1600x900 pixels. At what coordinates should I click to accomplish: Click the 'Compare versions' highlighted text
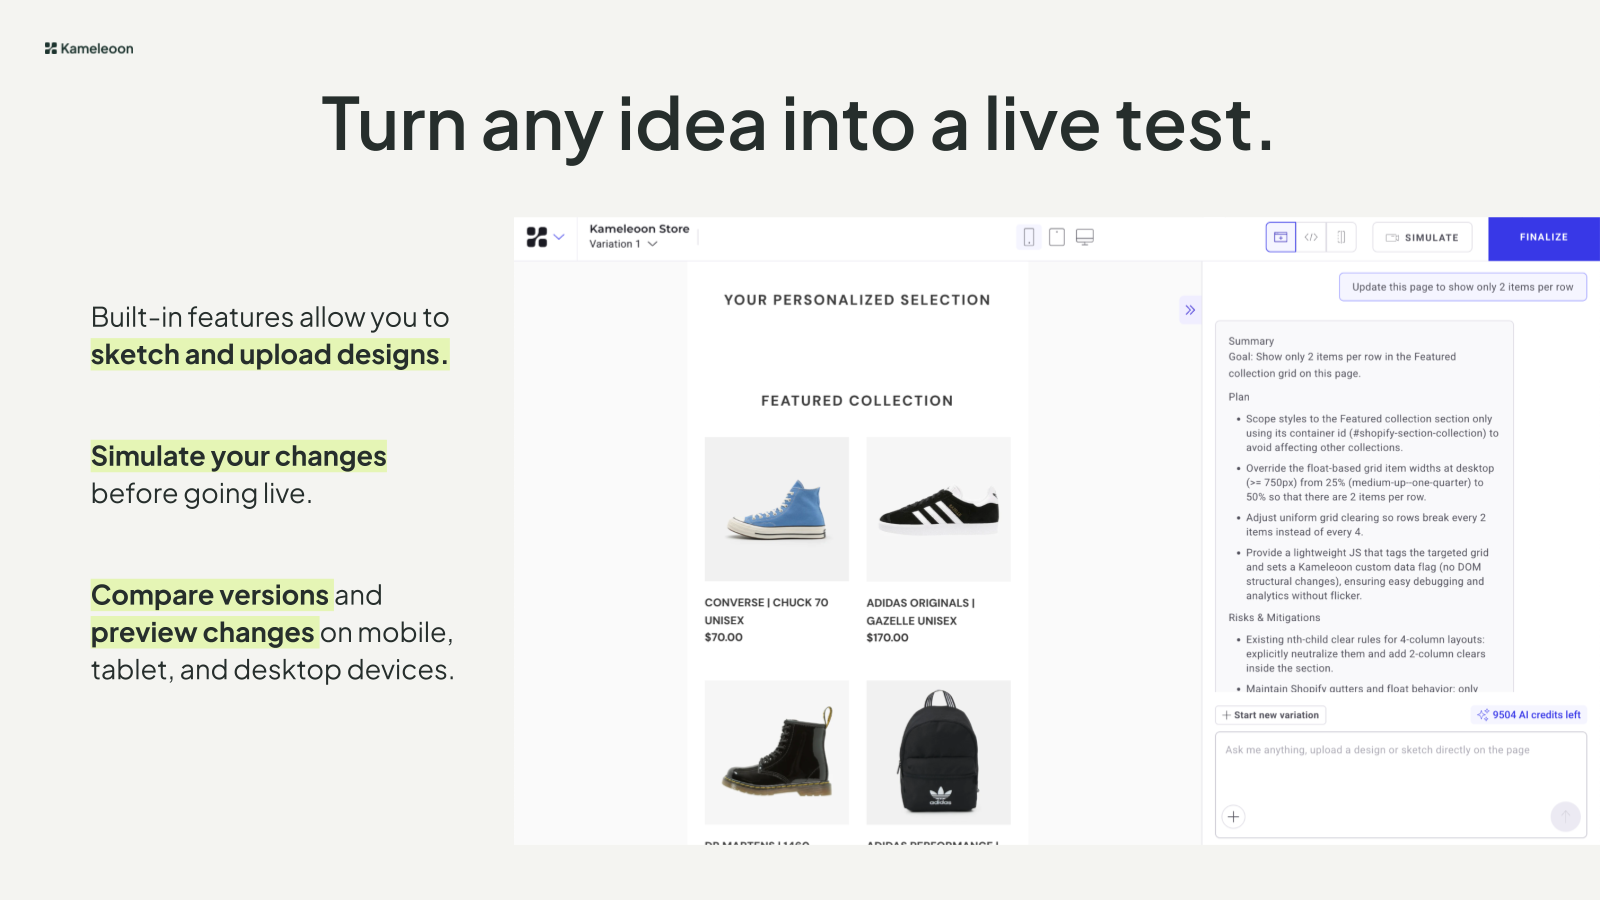click(x=211, y=595)
